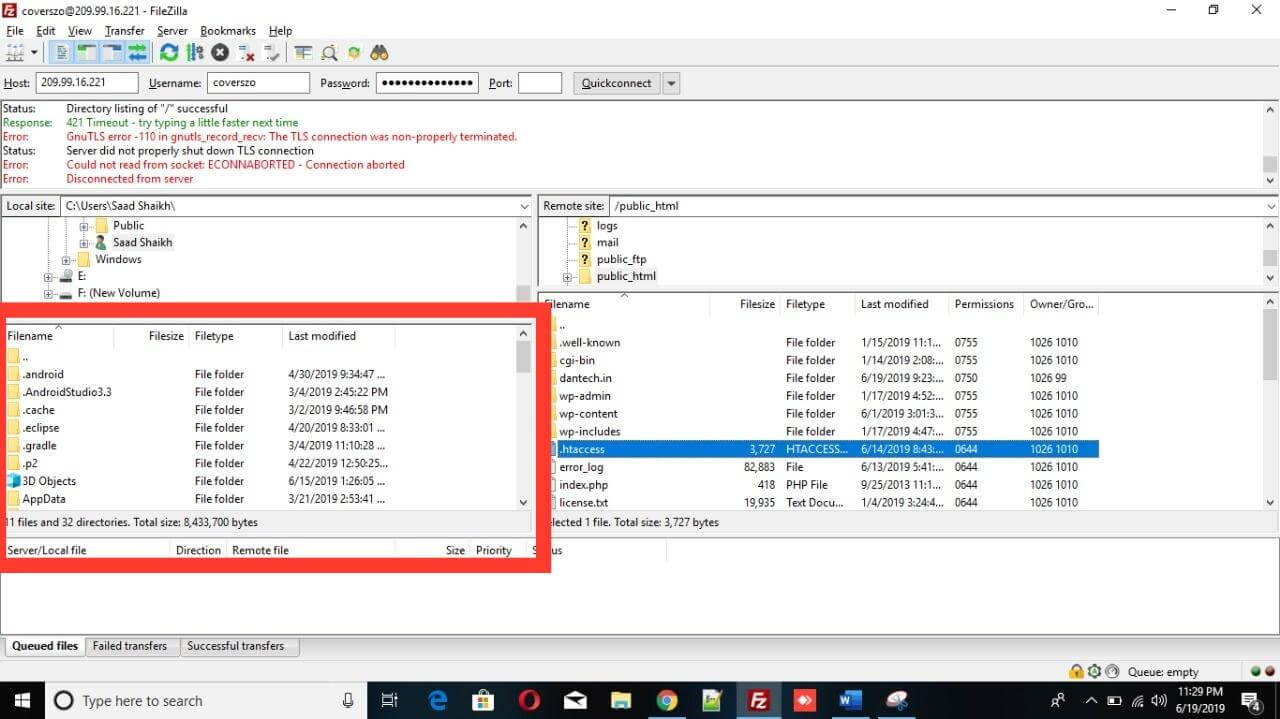
Task: Search for files recursively with binoculars icon
Action: pos(379,53)
